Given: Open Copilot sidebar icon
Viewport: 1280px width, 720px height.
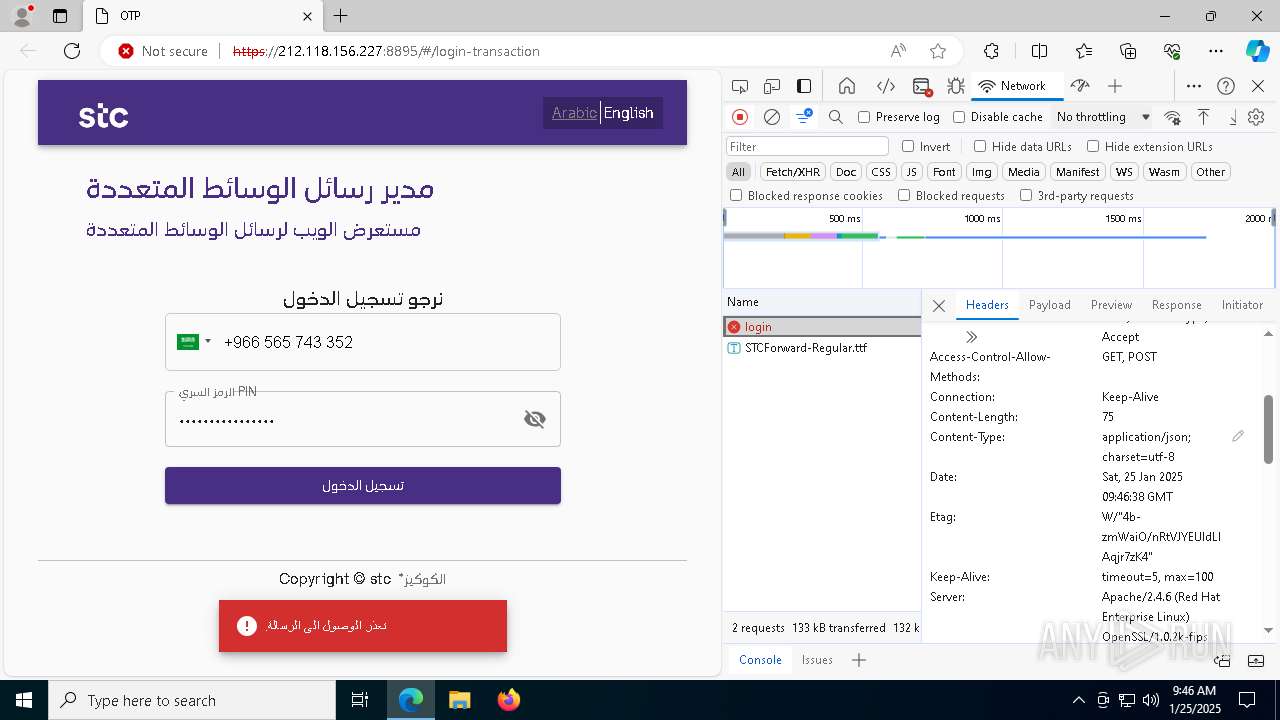Looking at the screenshot, I should pos(1257,51).
